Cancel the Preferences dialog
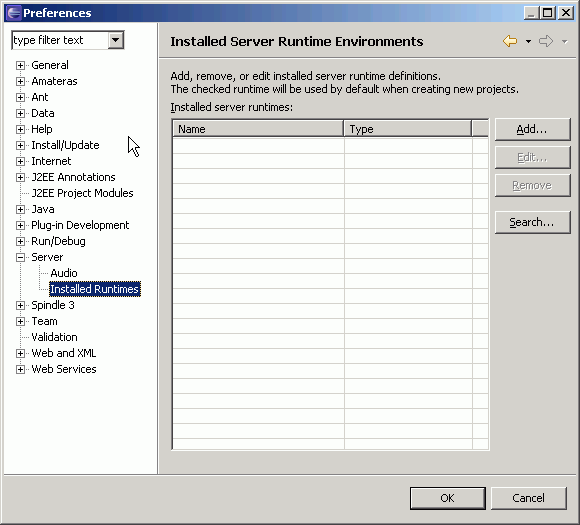 tap(529, 498)
